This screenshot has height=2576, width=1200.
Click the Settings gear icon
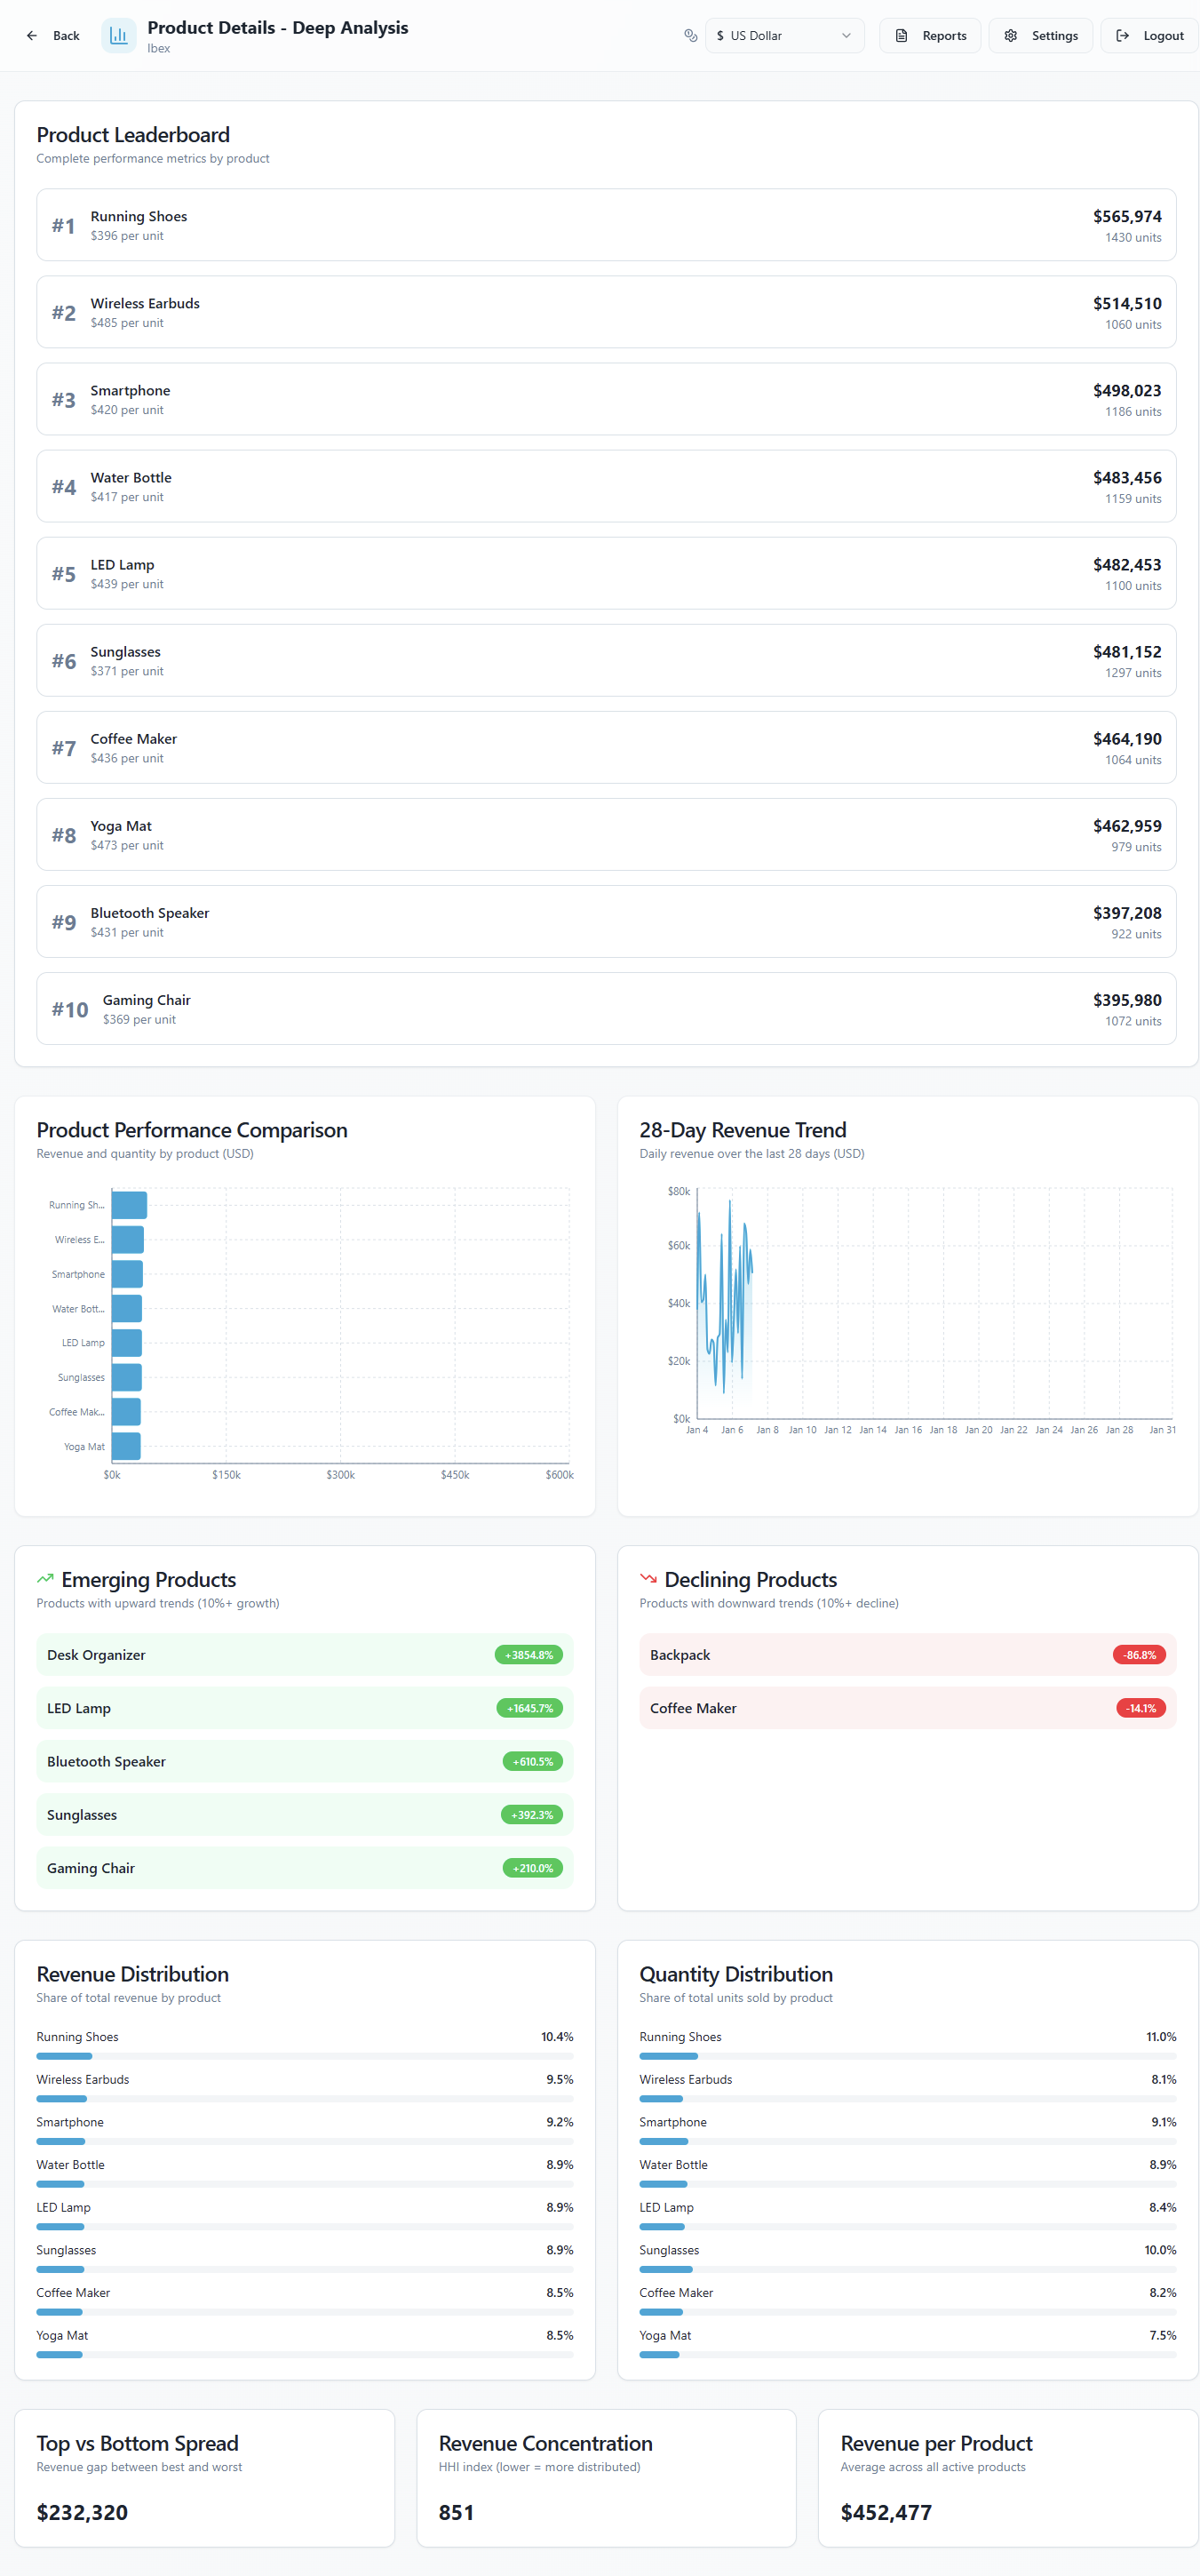point(1010,36)
